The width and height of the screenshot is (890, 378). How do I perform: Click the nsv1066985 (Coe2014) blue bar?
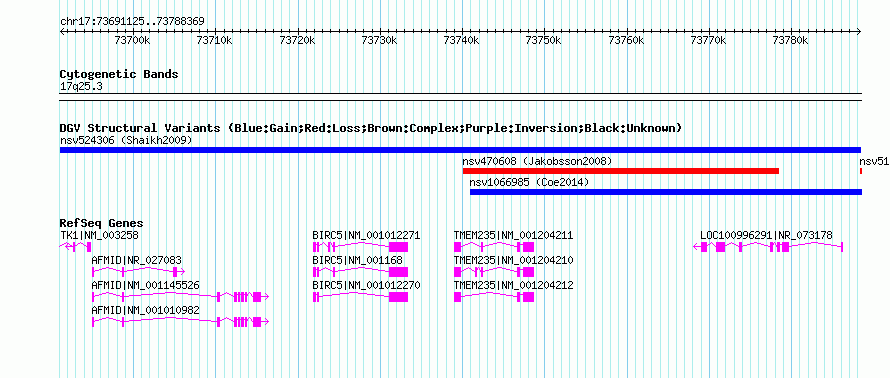(666, 192)
